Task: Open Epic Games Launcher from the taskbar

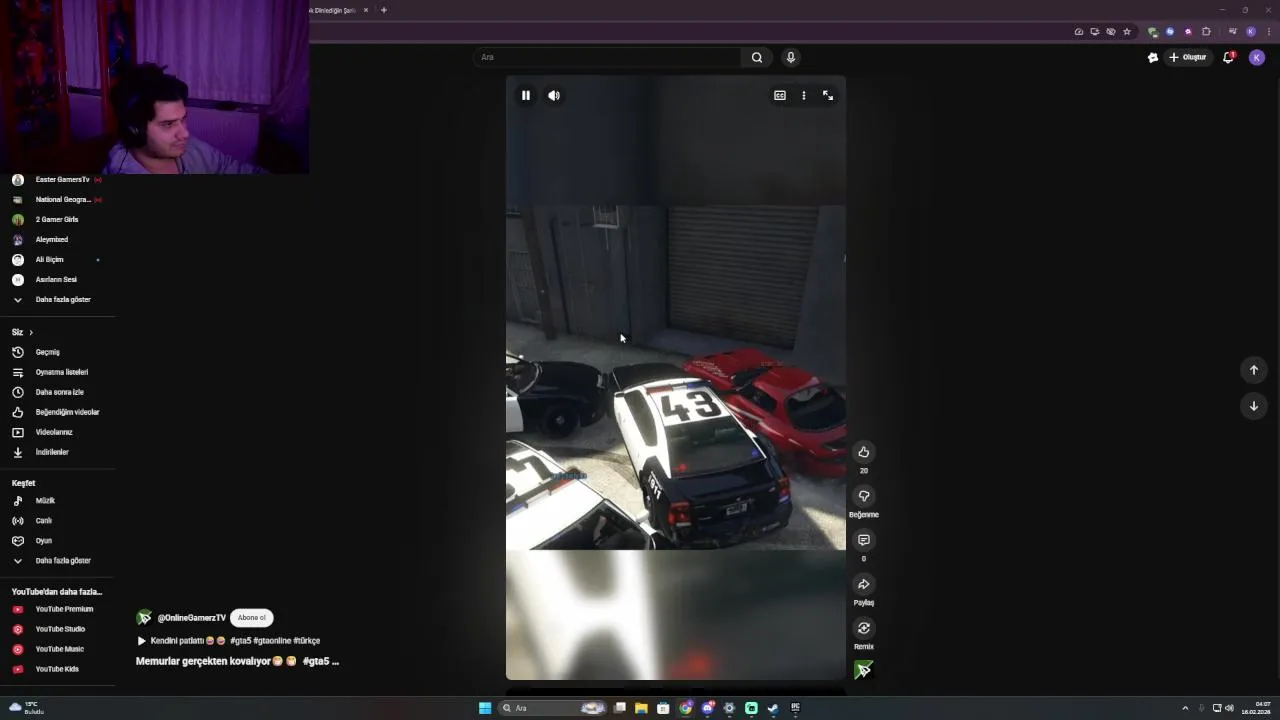Action: coord(795,708)
